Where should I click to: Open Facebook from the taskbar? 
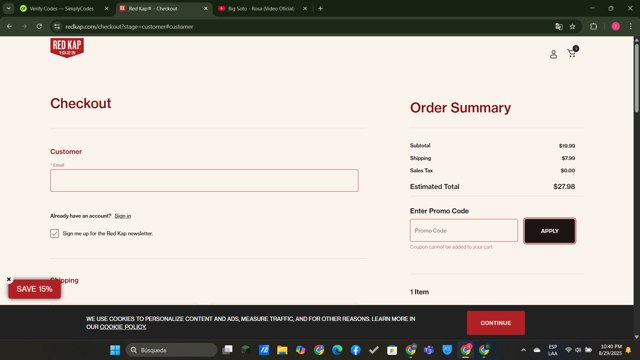tap(356, 350)
